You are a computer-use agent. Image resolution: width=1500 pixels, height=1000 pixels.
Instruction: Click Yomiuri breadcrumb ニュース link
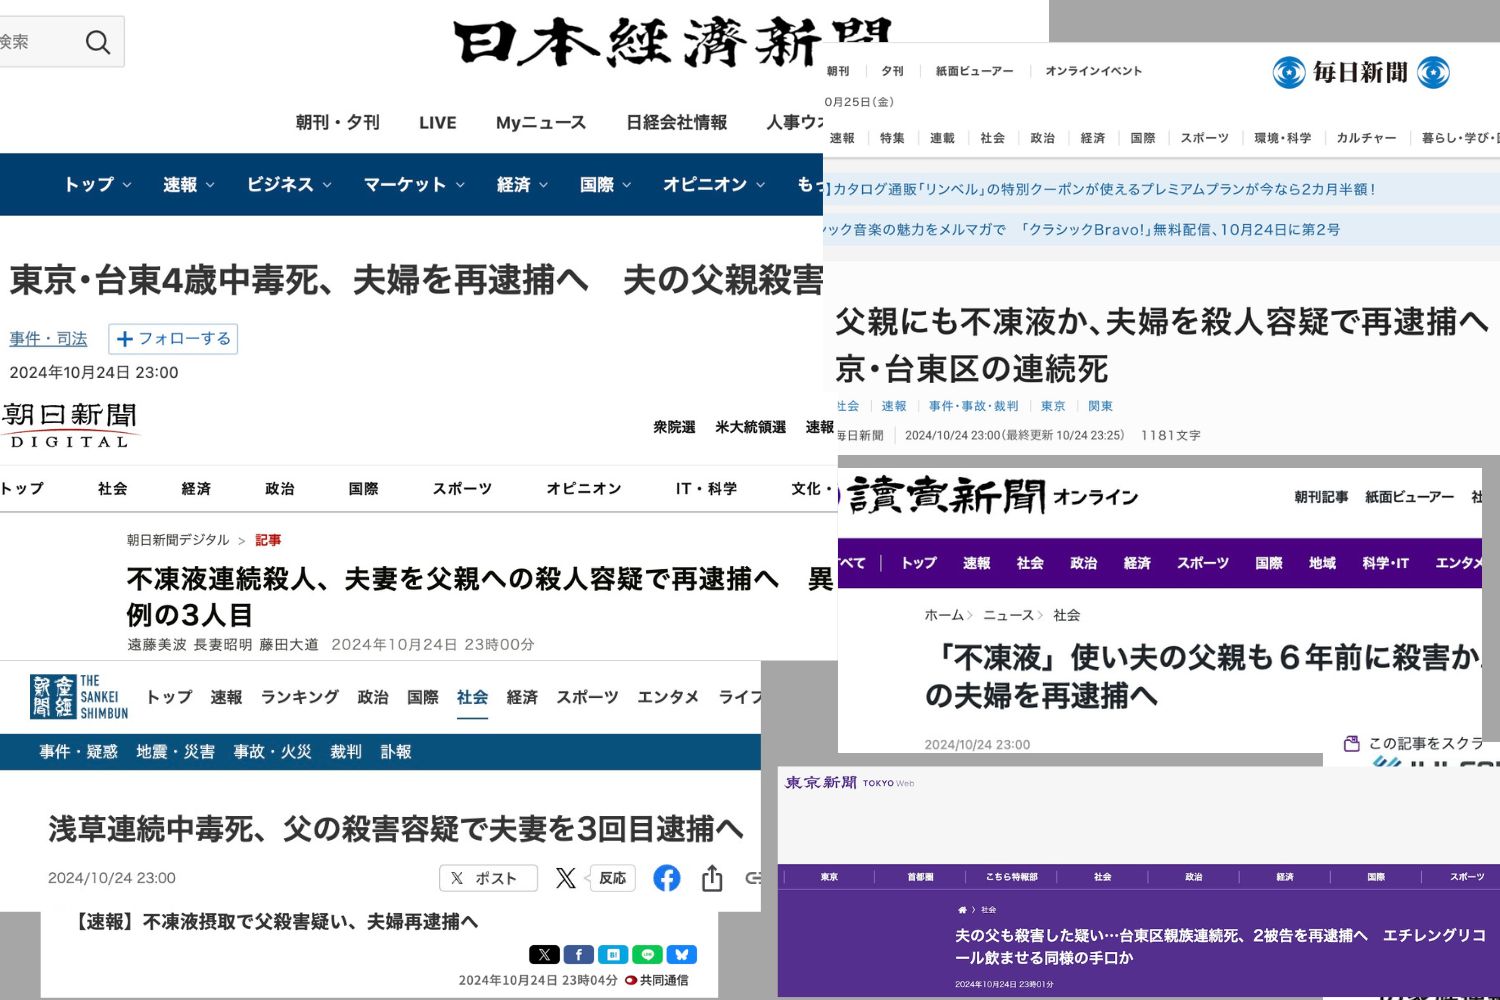[1008, 615]
